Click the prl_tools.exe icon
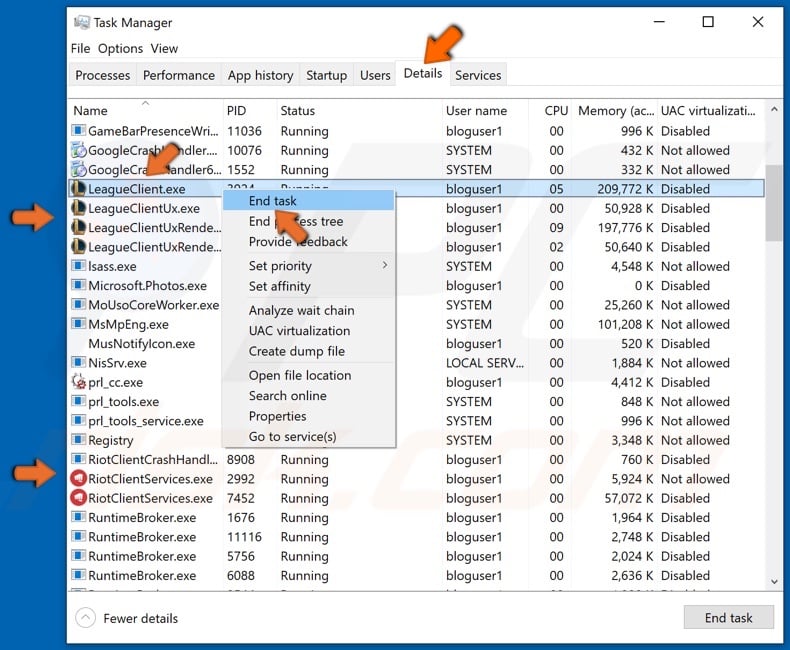 click(x=78, y=401)
